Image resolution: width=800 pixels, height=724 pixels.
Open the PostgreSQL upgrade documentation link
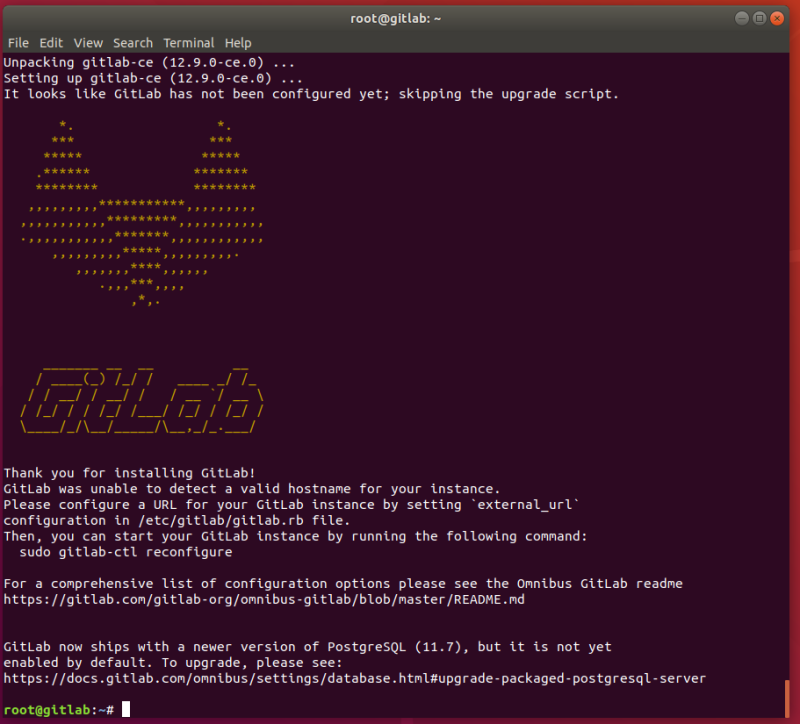pos(353,678)
